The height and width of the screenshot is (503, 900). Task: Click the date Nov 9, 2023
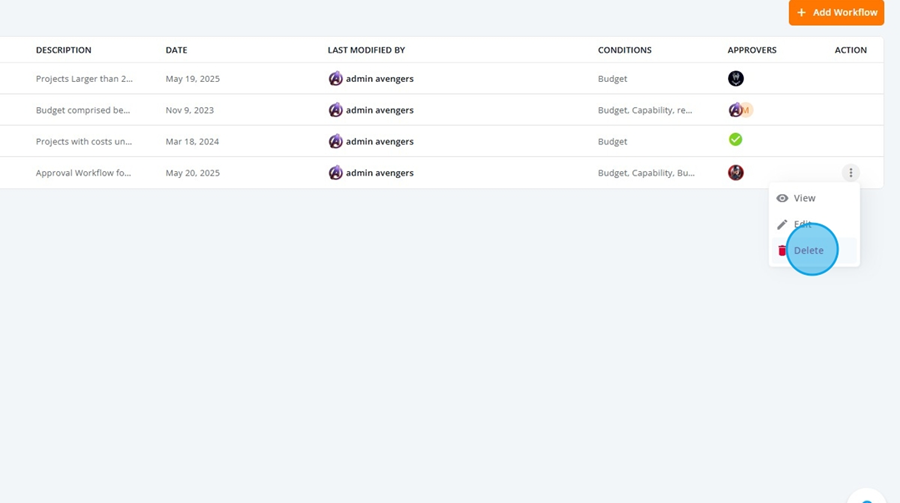click(x=189, y=110)
